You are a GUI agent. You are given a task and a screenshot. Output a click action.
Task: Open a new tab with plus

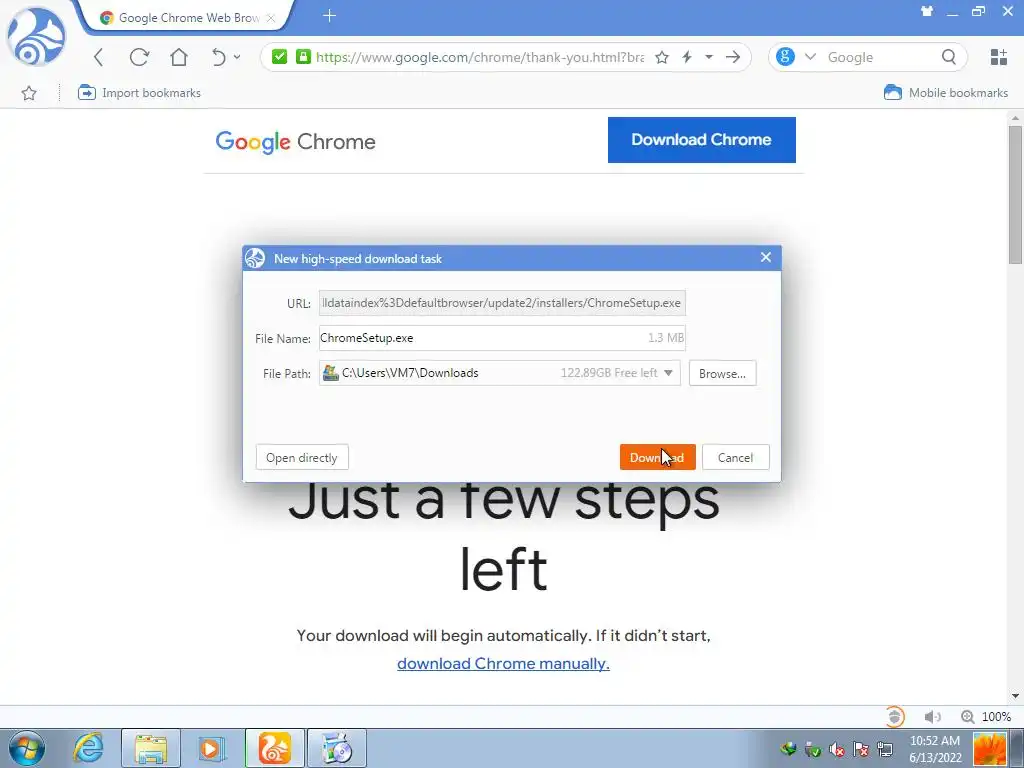329,16
